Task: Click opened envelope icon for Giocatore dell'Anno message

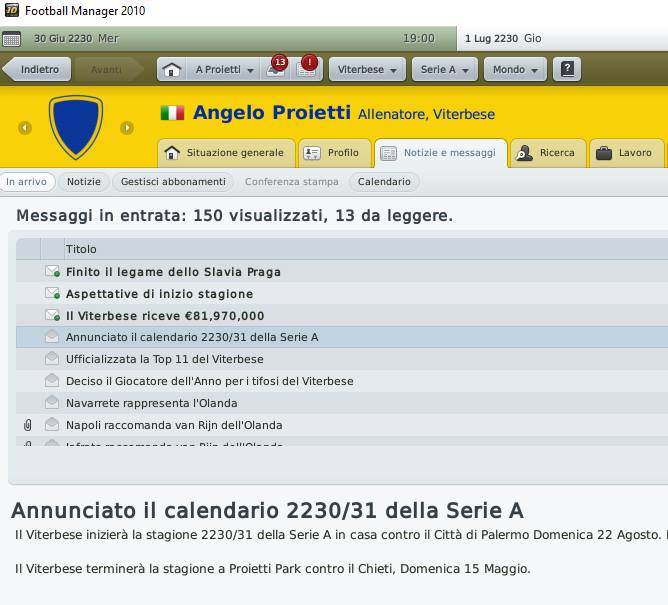Action: [x=52, y=380]
